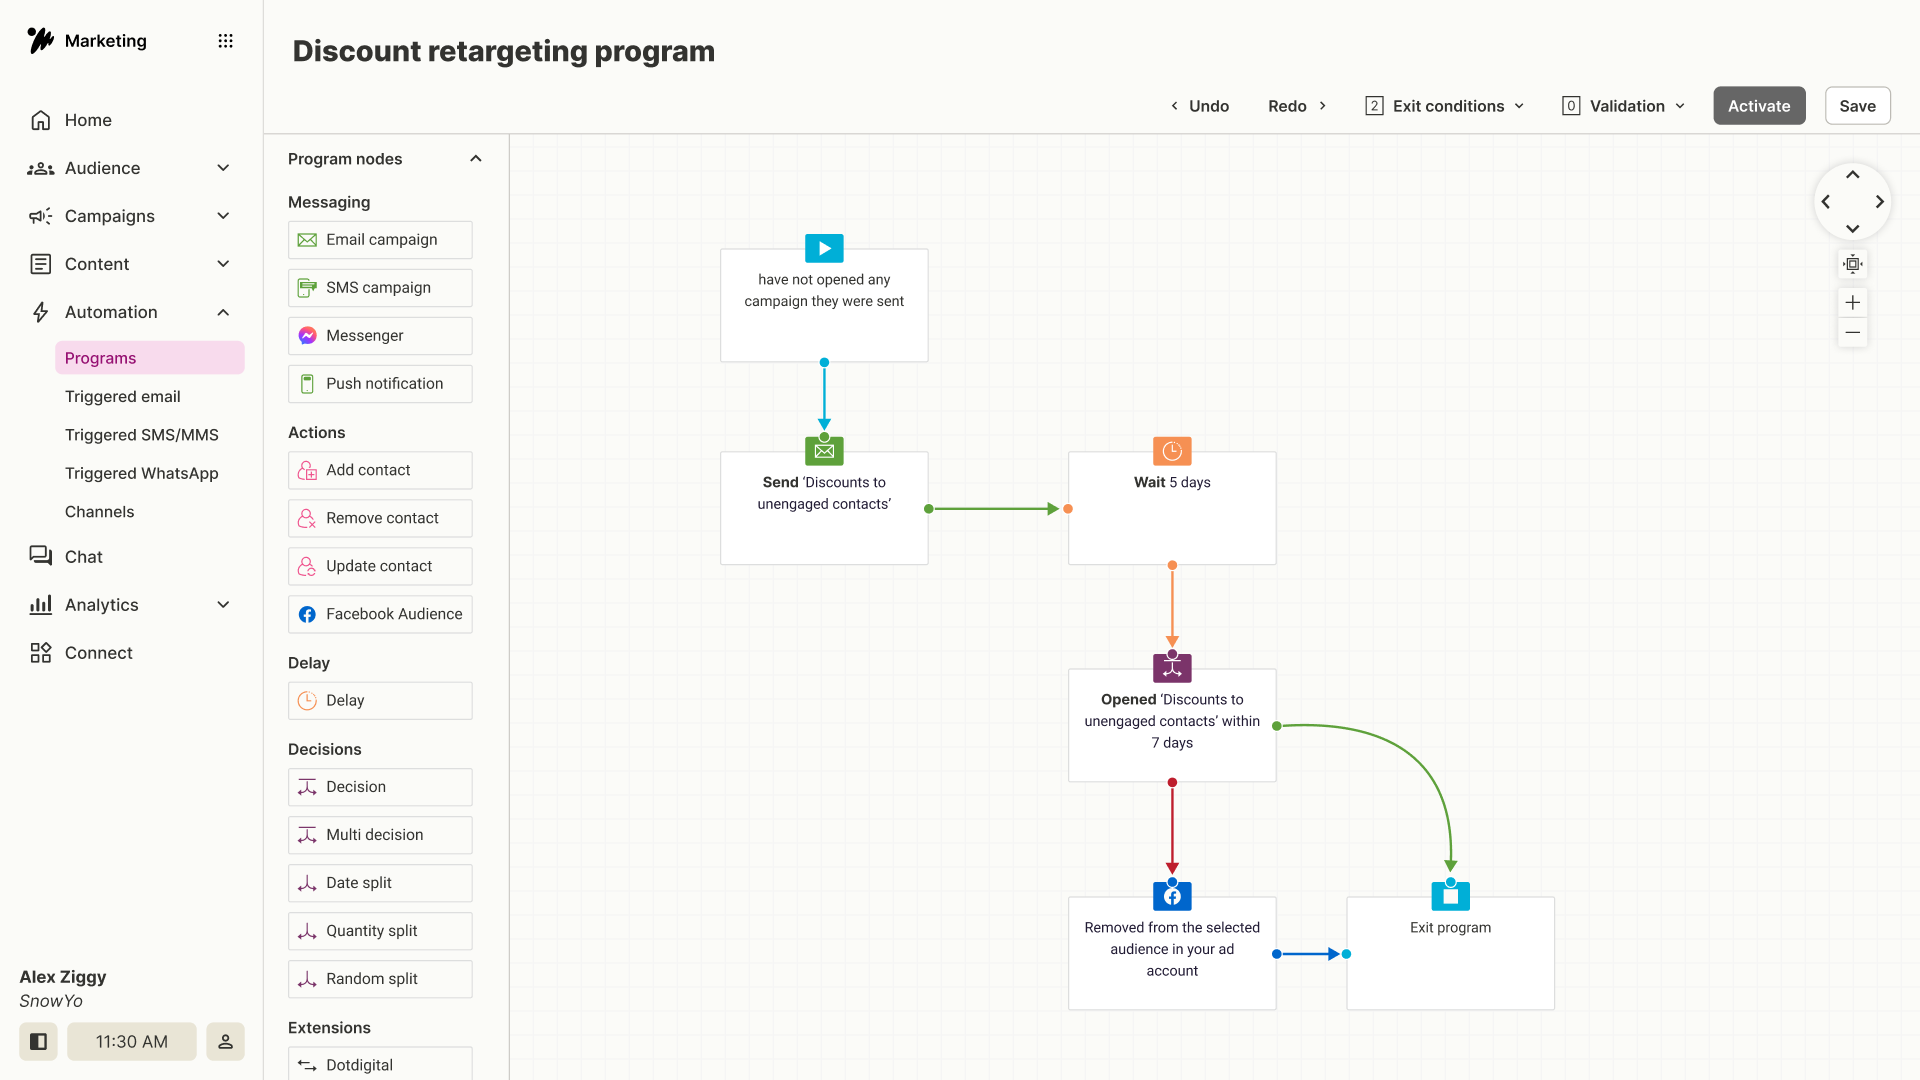Select the Date split node
Viewport: 1920px width, 1080px height.
380,883
